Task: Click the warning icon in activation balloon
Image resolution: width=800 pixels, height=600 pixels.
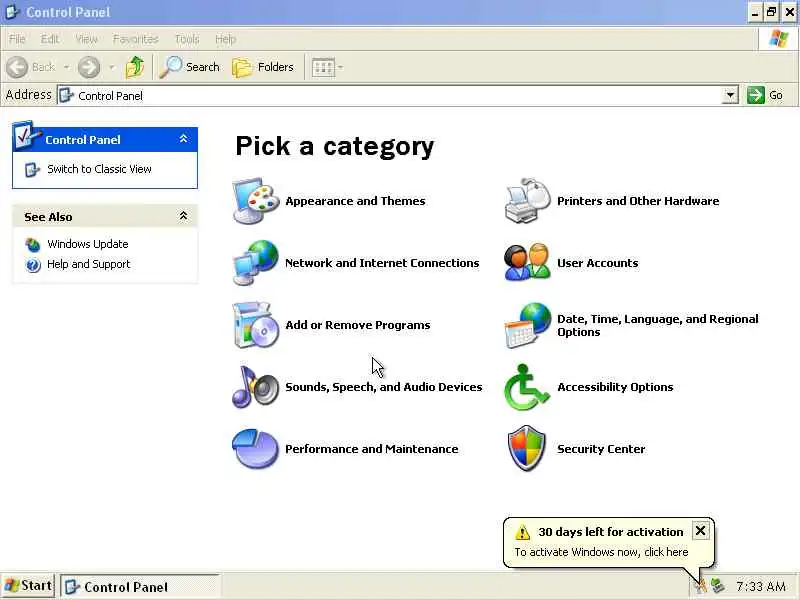Action: point(522,532)
